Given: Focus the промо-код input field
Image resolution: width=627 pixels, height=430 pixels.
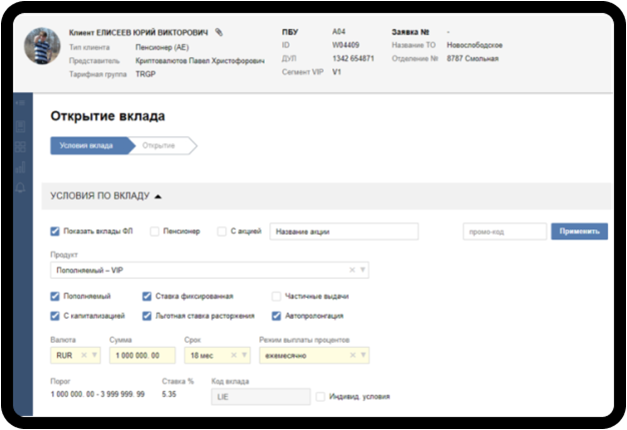Looking at the screenshot, I should pyautogui.click(x=505, y=232).
